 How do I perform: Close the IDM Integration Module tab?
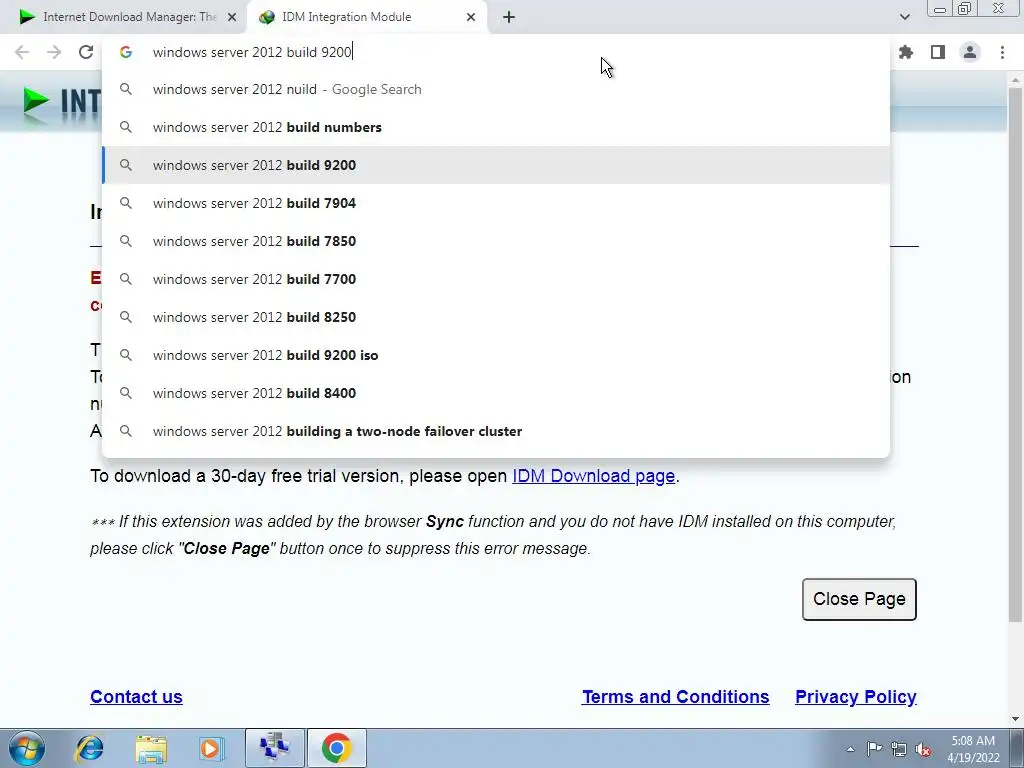(471, 17)
